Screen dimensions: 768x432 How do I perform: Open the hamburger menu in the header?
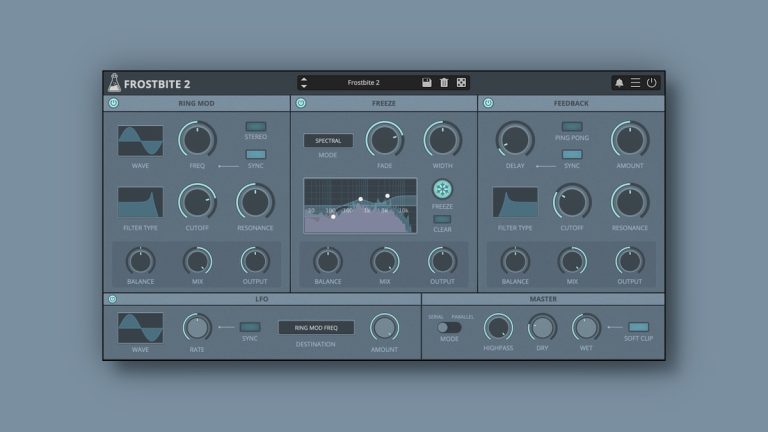635,83
